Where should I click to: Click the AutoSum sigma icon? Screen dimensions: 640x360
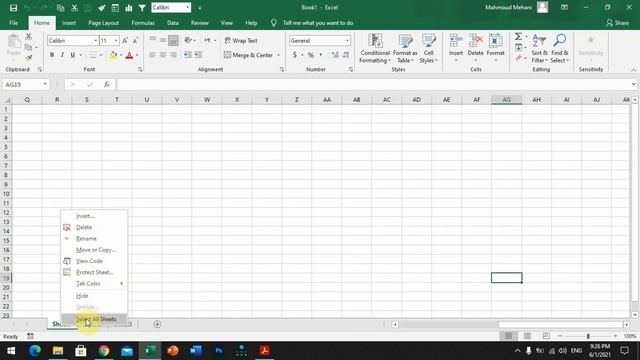point(518,37)
